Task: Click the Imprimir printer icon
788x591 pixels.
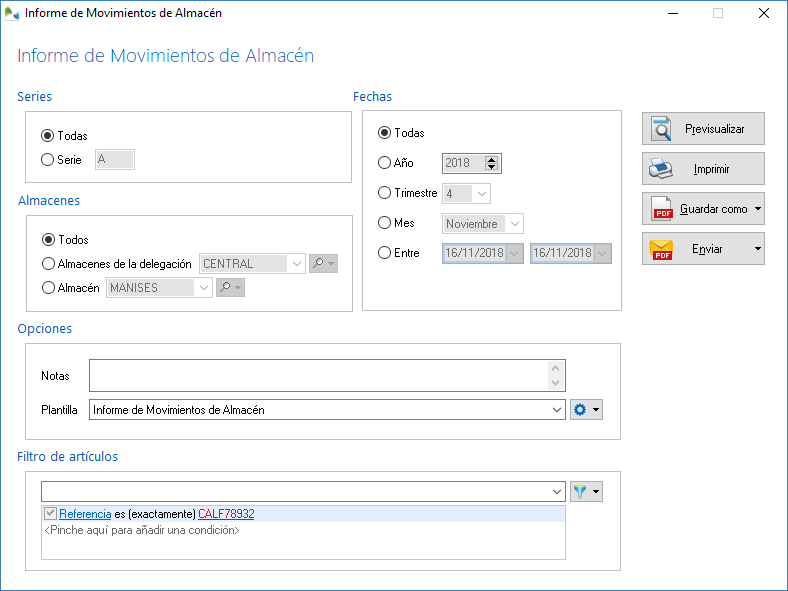Action: click(x=661, y=169)
